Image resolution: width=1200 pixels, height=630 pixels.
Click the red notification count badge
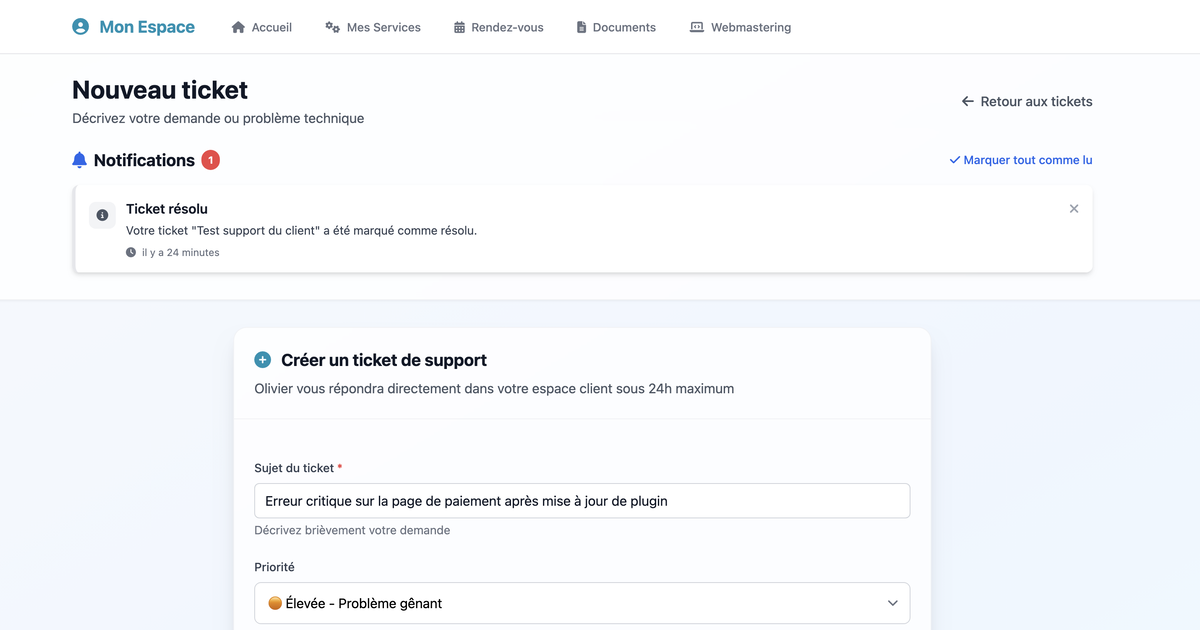coord(210,160)
